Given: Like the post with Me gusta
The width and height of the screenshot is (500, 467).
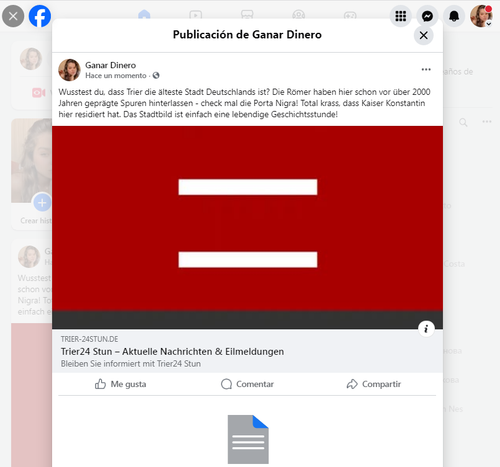Looking at the screenshot, I should [120, 384].
